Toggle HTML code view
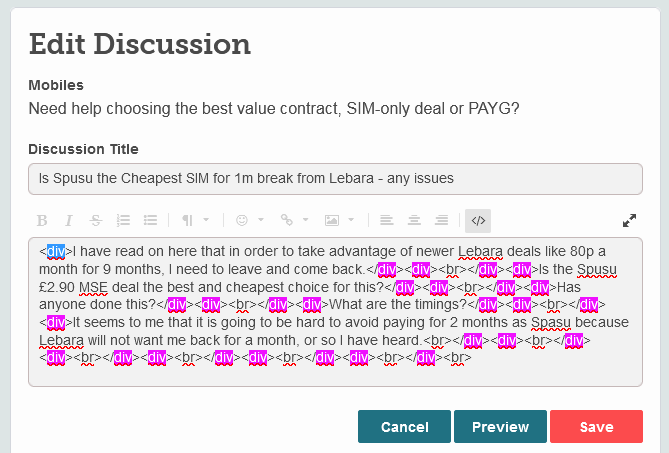The height and width of the screenshot is (453, 669). coord(478,220)
